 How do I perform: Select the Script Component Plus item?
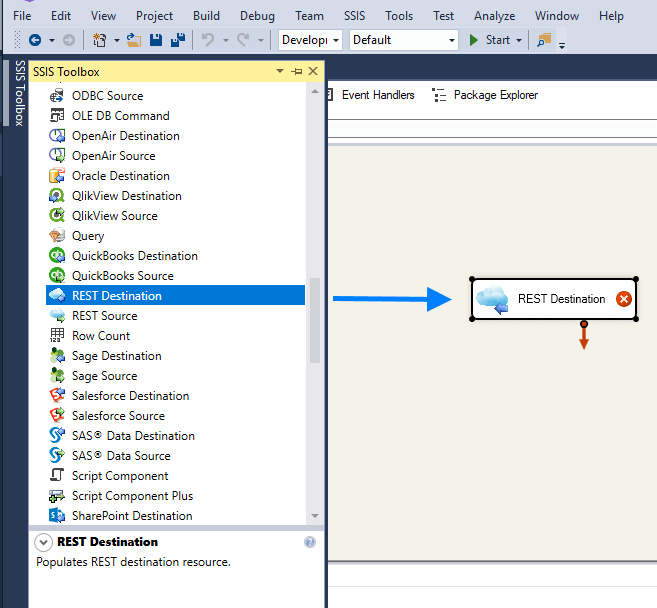pyautogui.click(x=132, y=496)
